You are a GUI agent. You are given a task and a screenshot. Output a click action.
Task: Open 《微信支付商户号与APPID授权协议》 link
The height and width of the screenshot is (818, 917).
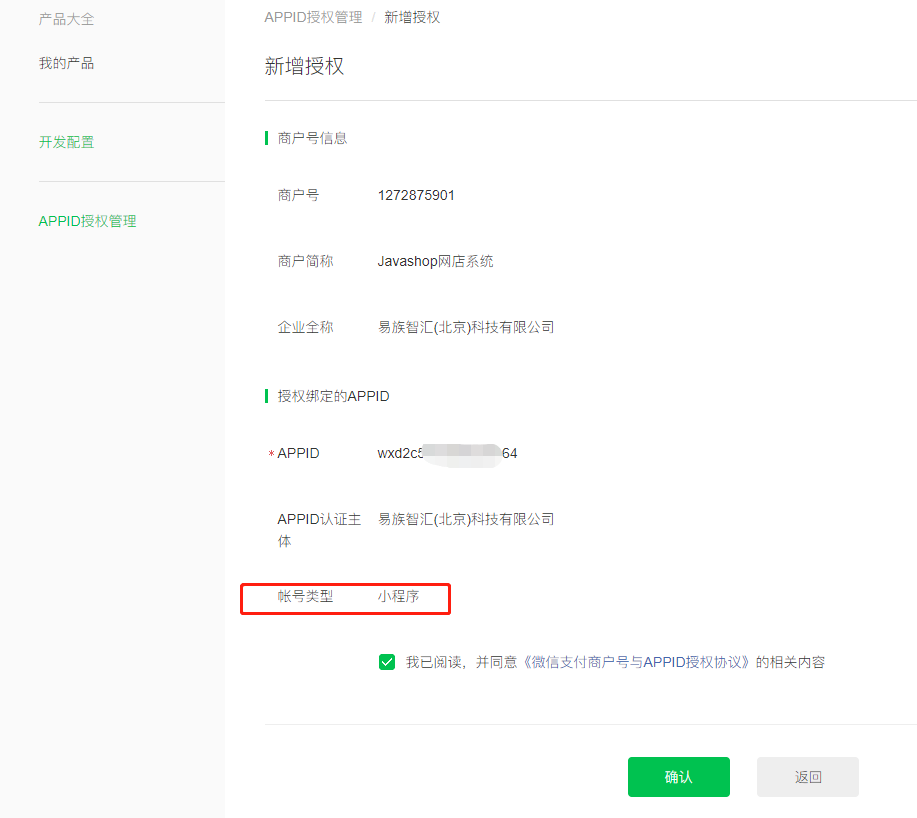(x=636, y=662)
